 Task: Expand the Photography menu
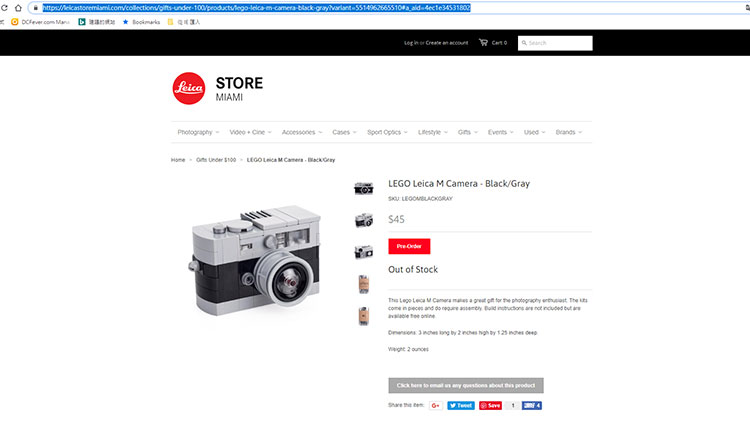coord(198,132)
